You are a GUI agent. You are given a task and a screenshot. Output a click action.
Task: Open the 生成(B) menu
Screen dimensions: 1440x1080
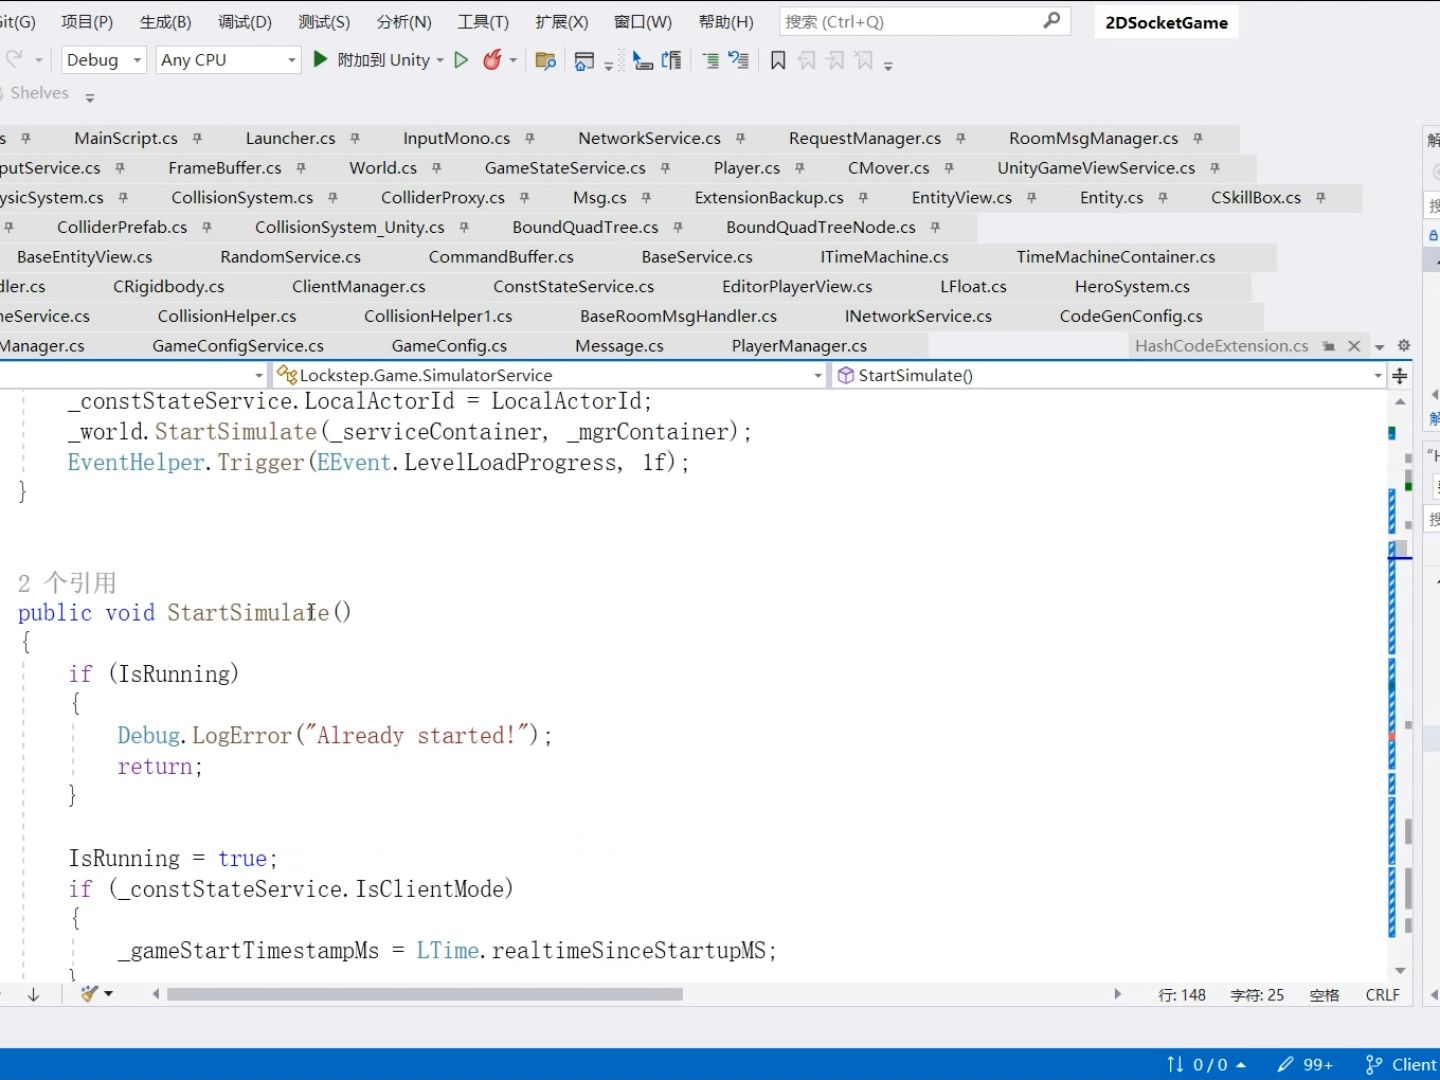point(165,22)
